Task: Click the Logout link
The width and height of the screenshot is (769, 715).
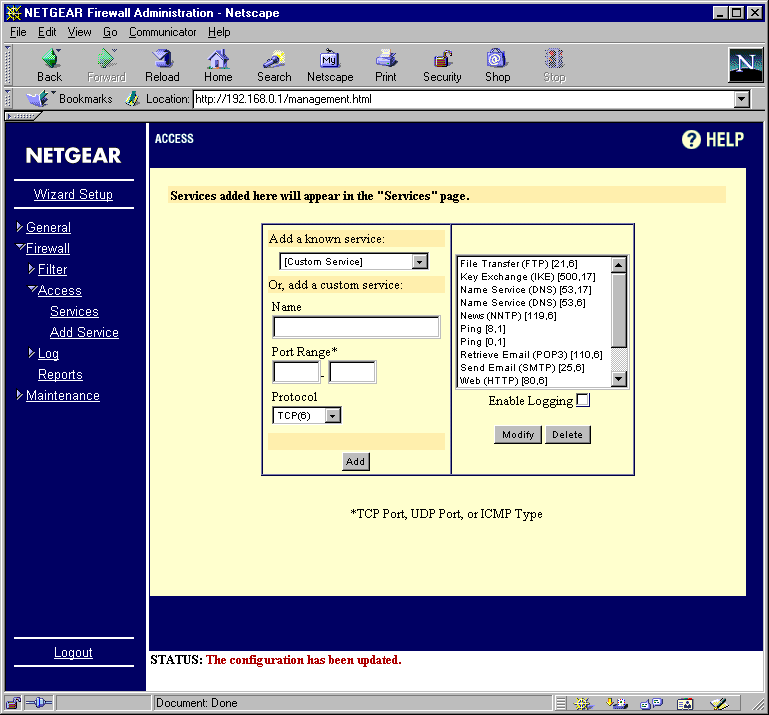Action: pos(73,652)
